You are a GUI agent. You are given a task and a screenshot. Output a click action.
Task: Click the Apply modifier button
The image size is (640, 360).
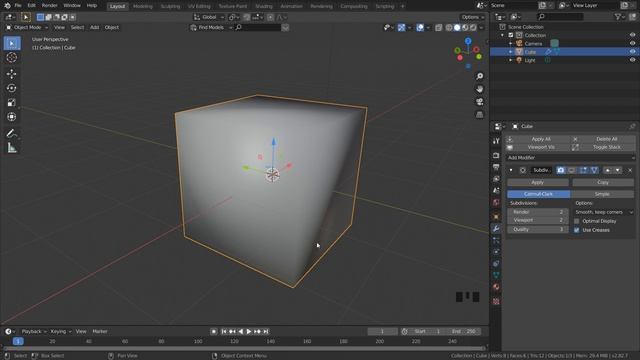pos(538,182)
